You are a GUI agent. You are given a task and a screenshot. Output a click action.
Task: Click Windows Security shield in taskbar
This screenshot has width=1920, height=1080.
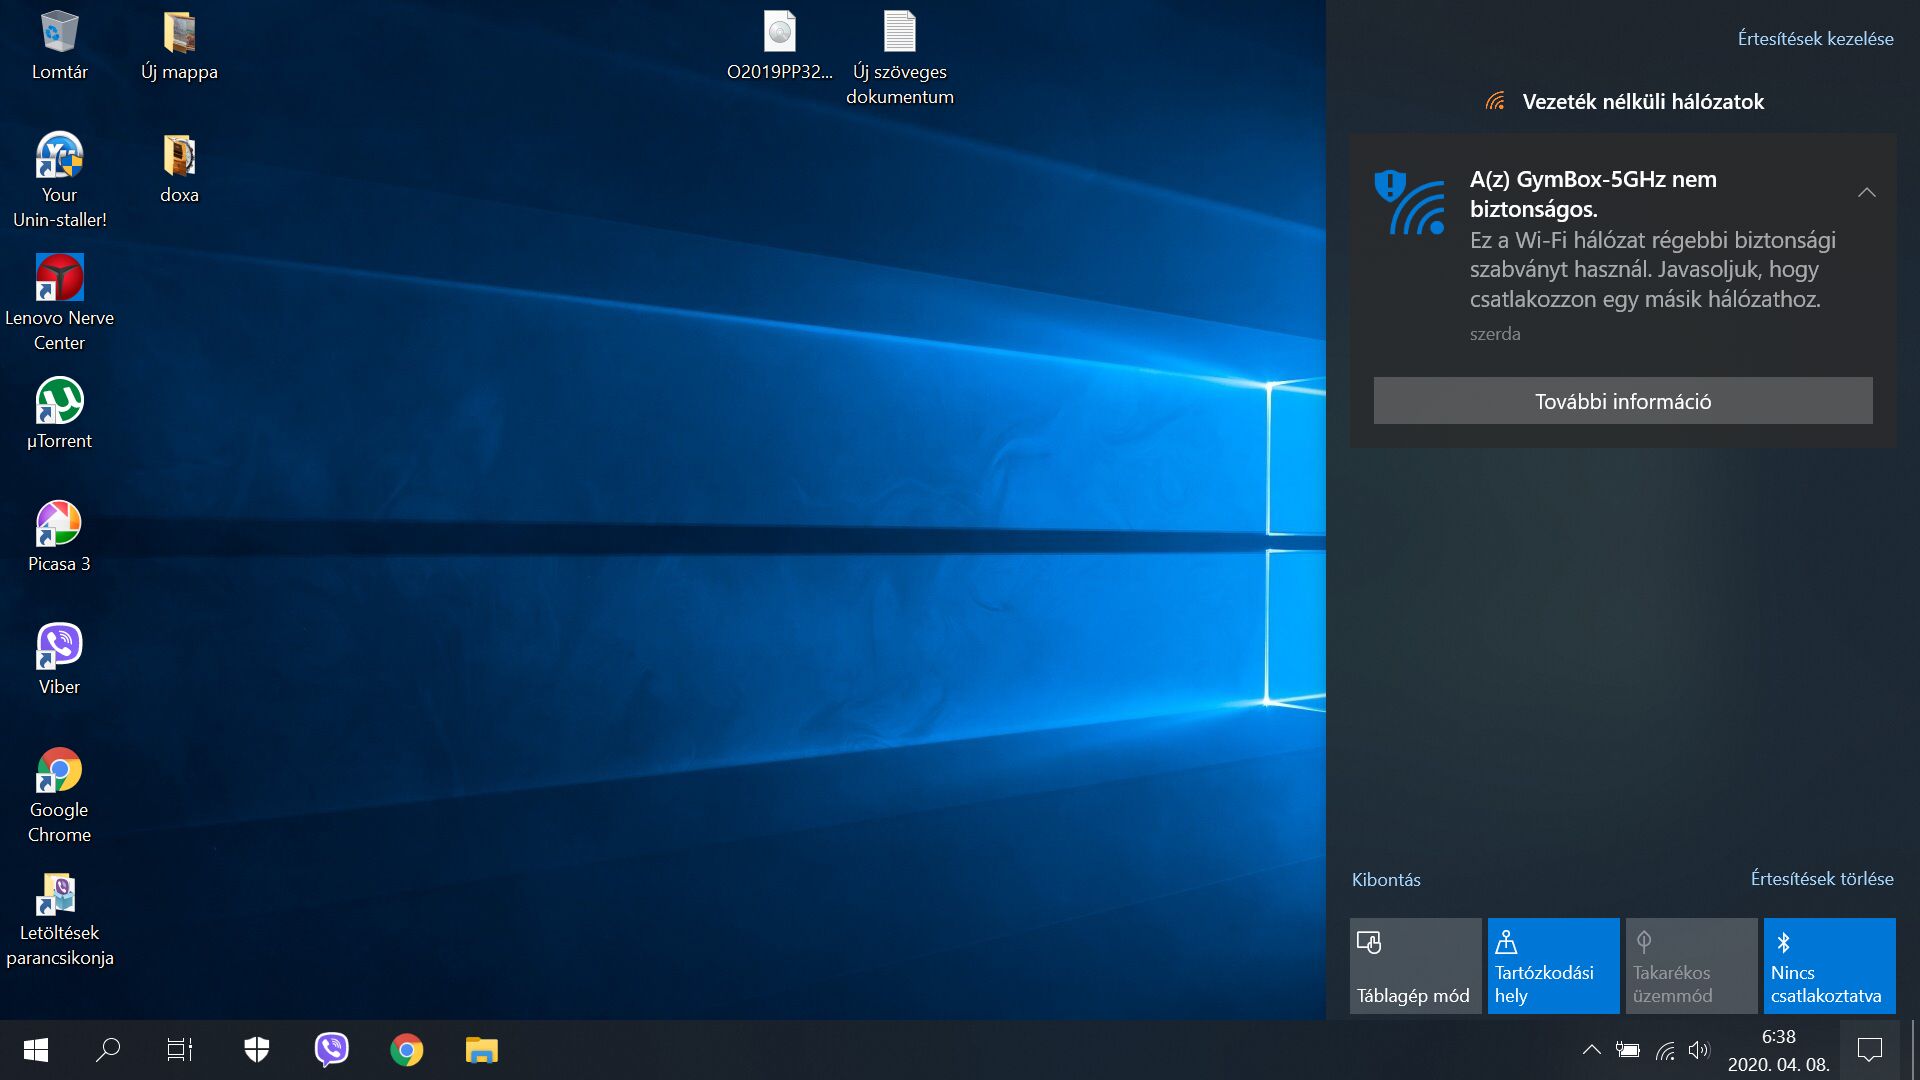tap(257, 1049)
